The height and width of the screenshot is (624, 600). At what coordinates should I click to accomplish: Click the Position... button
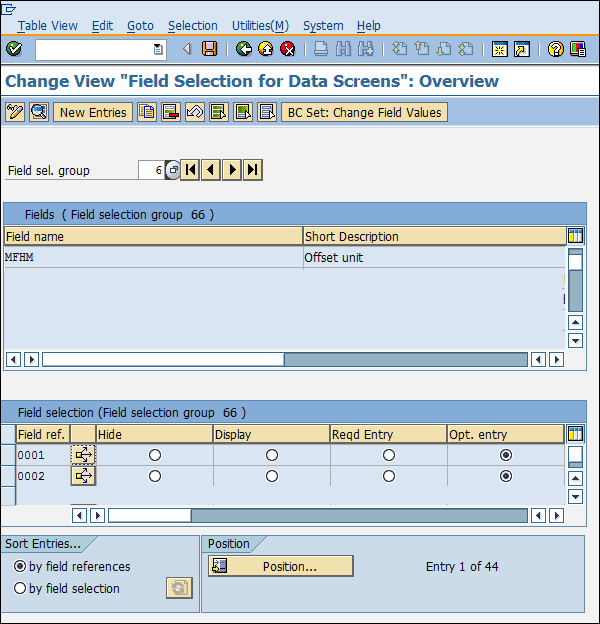pos(281,566)
